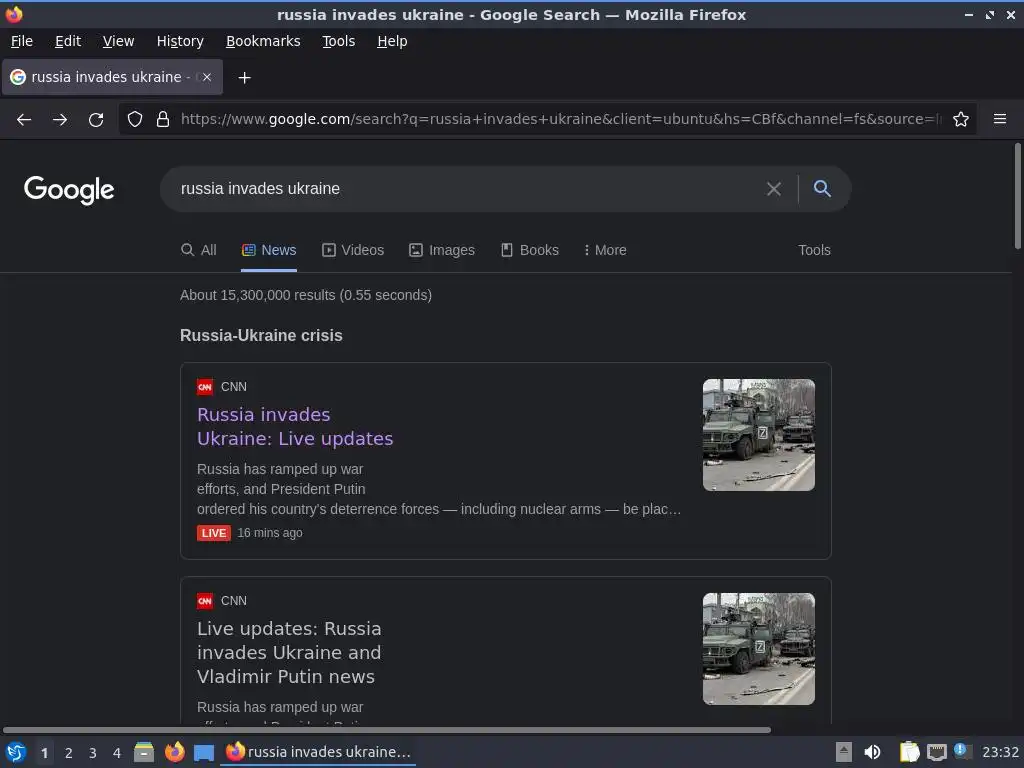Go forward using the forward arrow
Image resolution: width=1024 pixels, height=768 pixels.
[60, 120]
